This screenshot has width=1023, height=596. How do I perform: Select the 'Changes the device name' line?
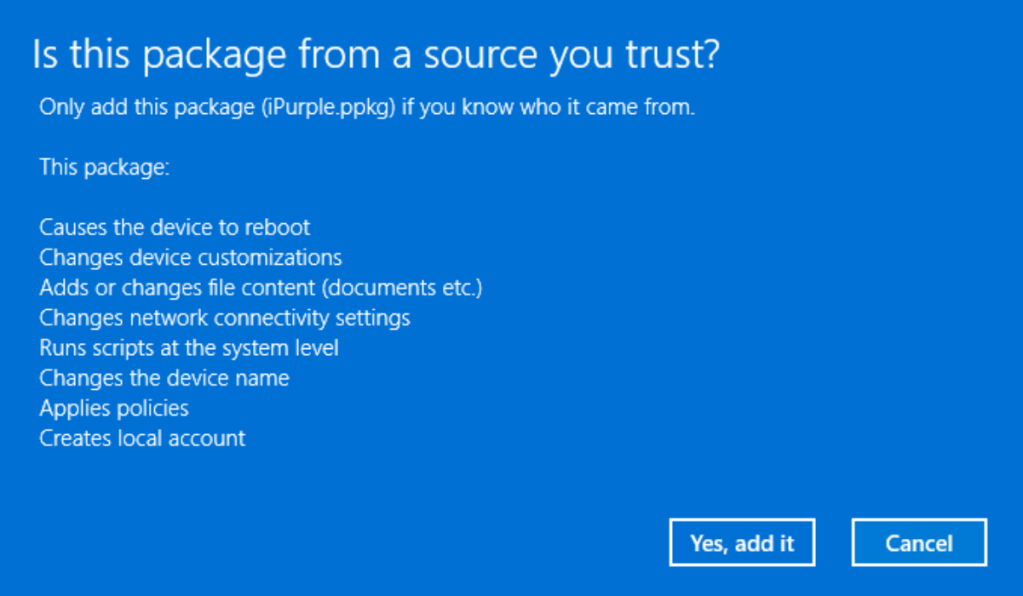[x=164, y=378]
